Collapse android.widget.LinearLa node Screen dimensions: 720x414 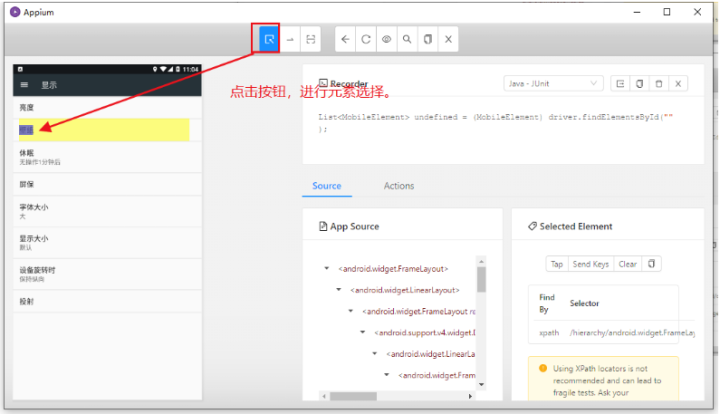[x=375, y=353]
